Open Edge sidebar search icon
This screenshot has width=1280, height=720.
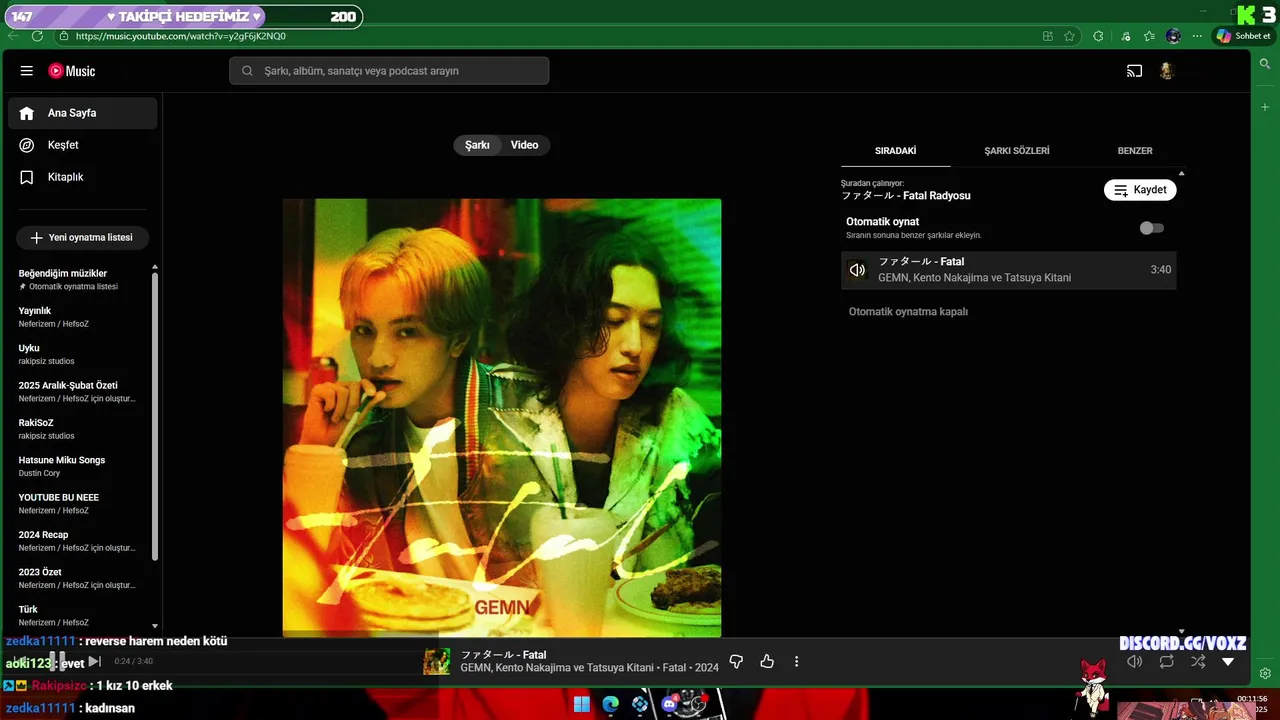point(1265,64)
